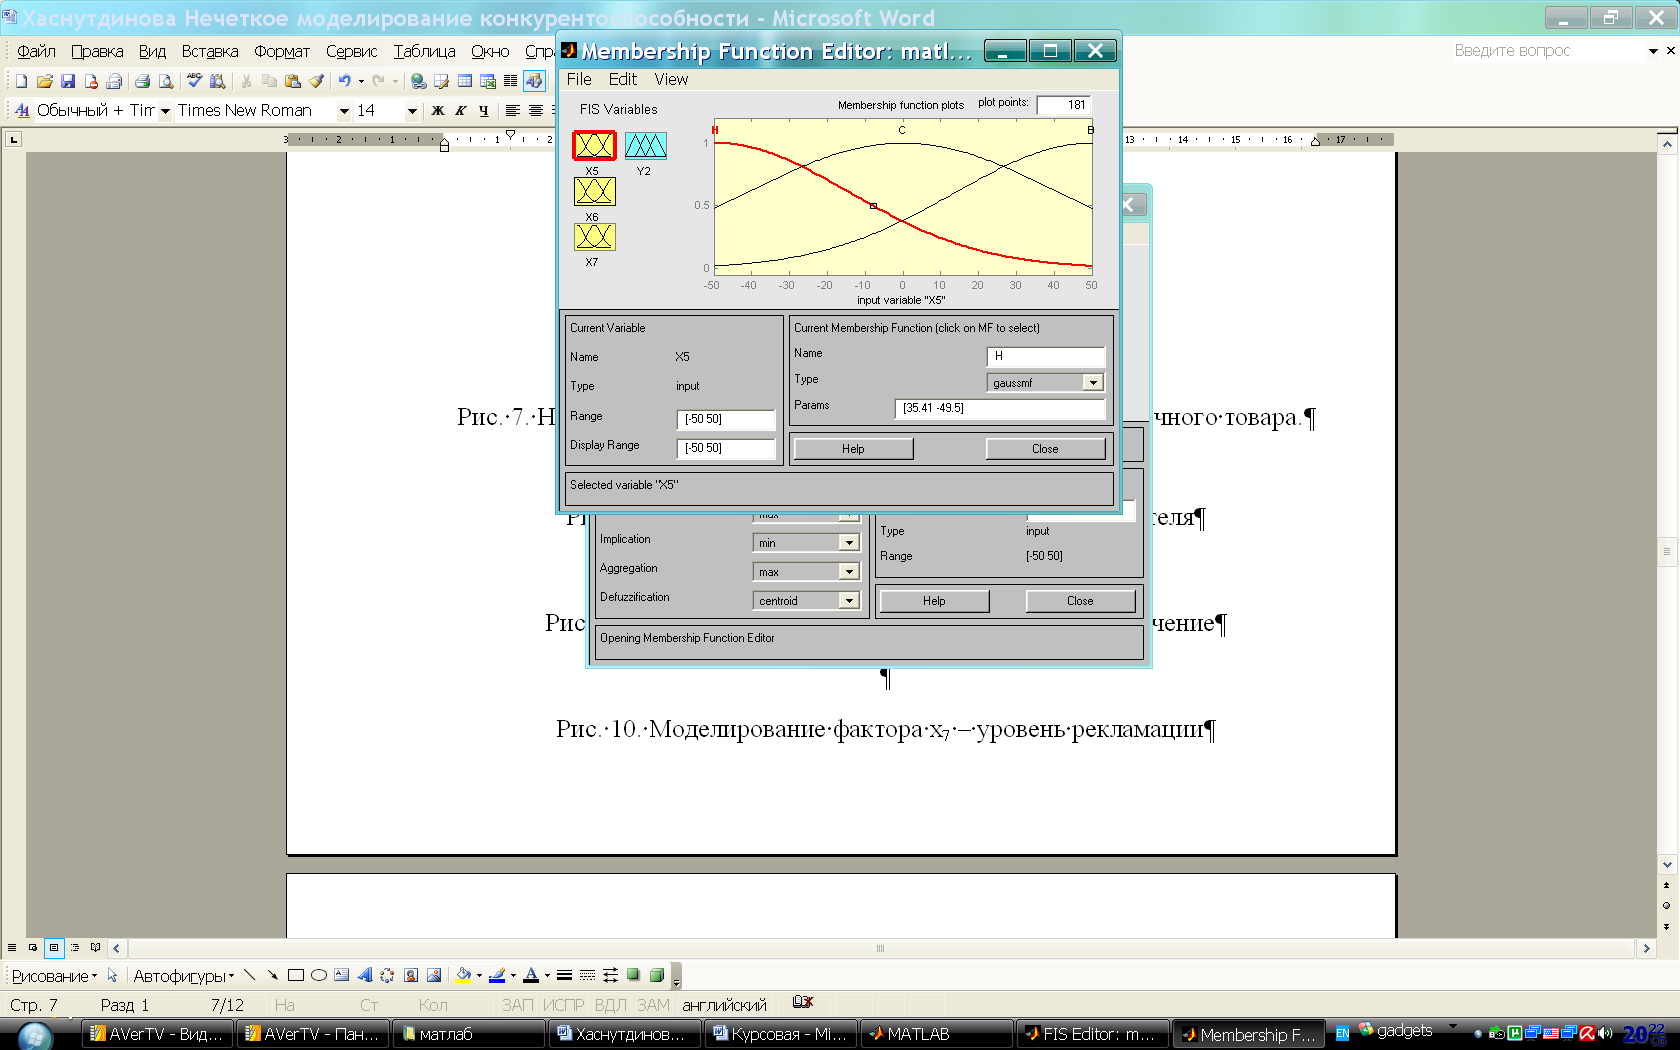Viewport: 1680px width, 1050px height.
Task: Toggle align left paragraph button
Action: click(x=512, y=110)
